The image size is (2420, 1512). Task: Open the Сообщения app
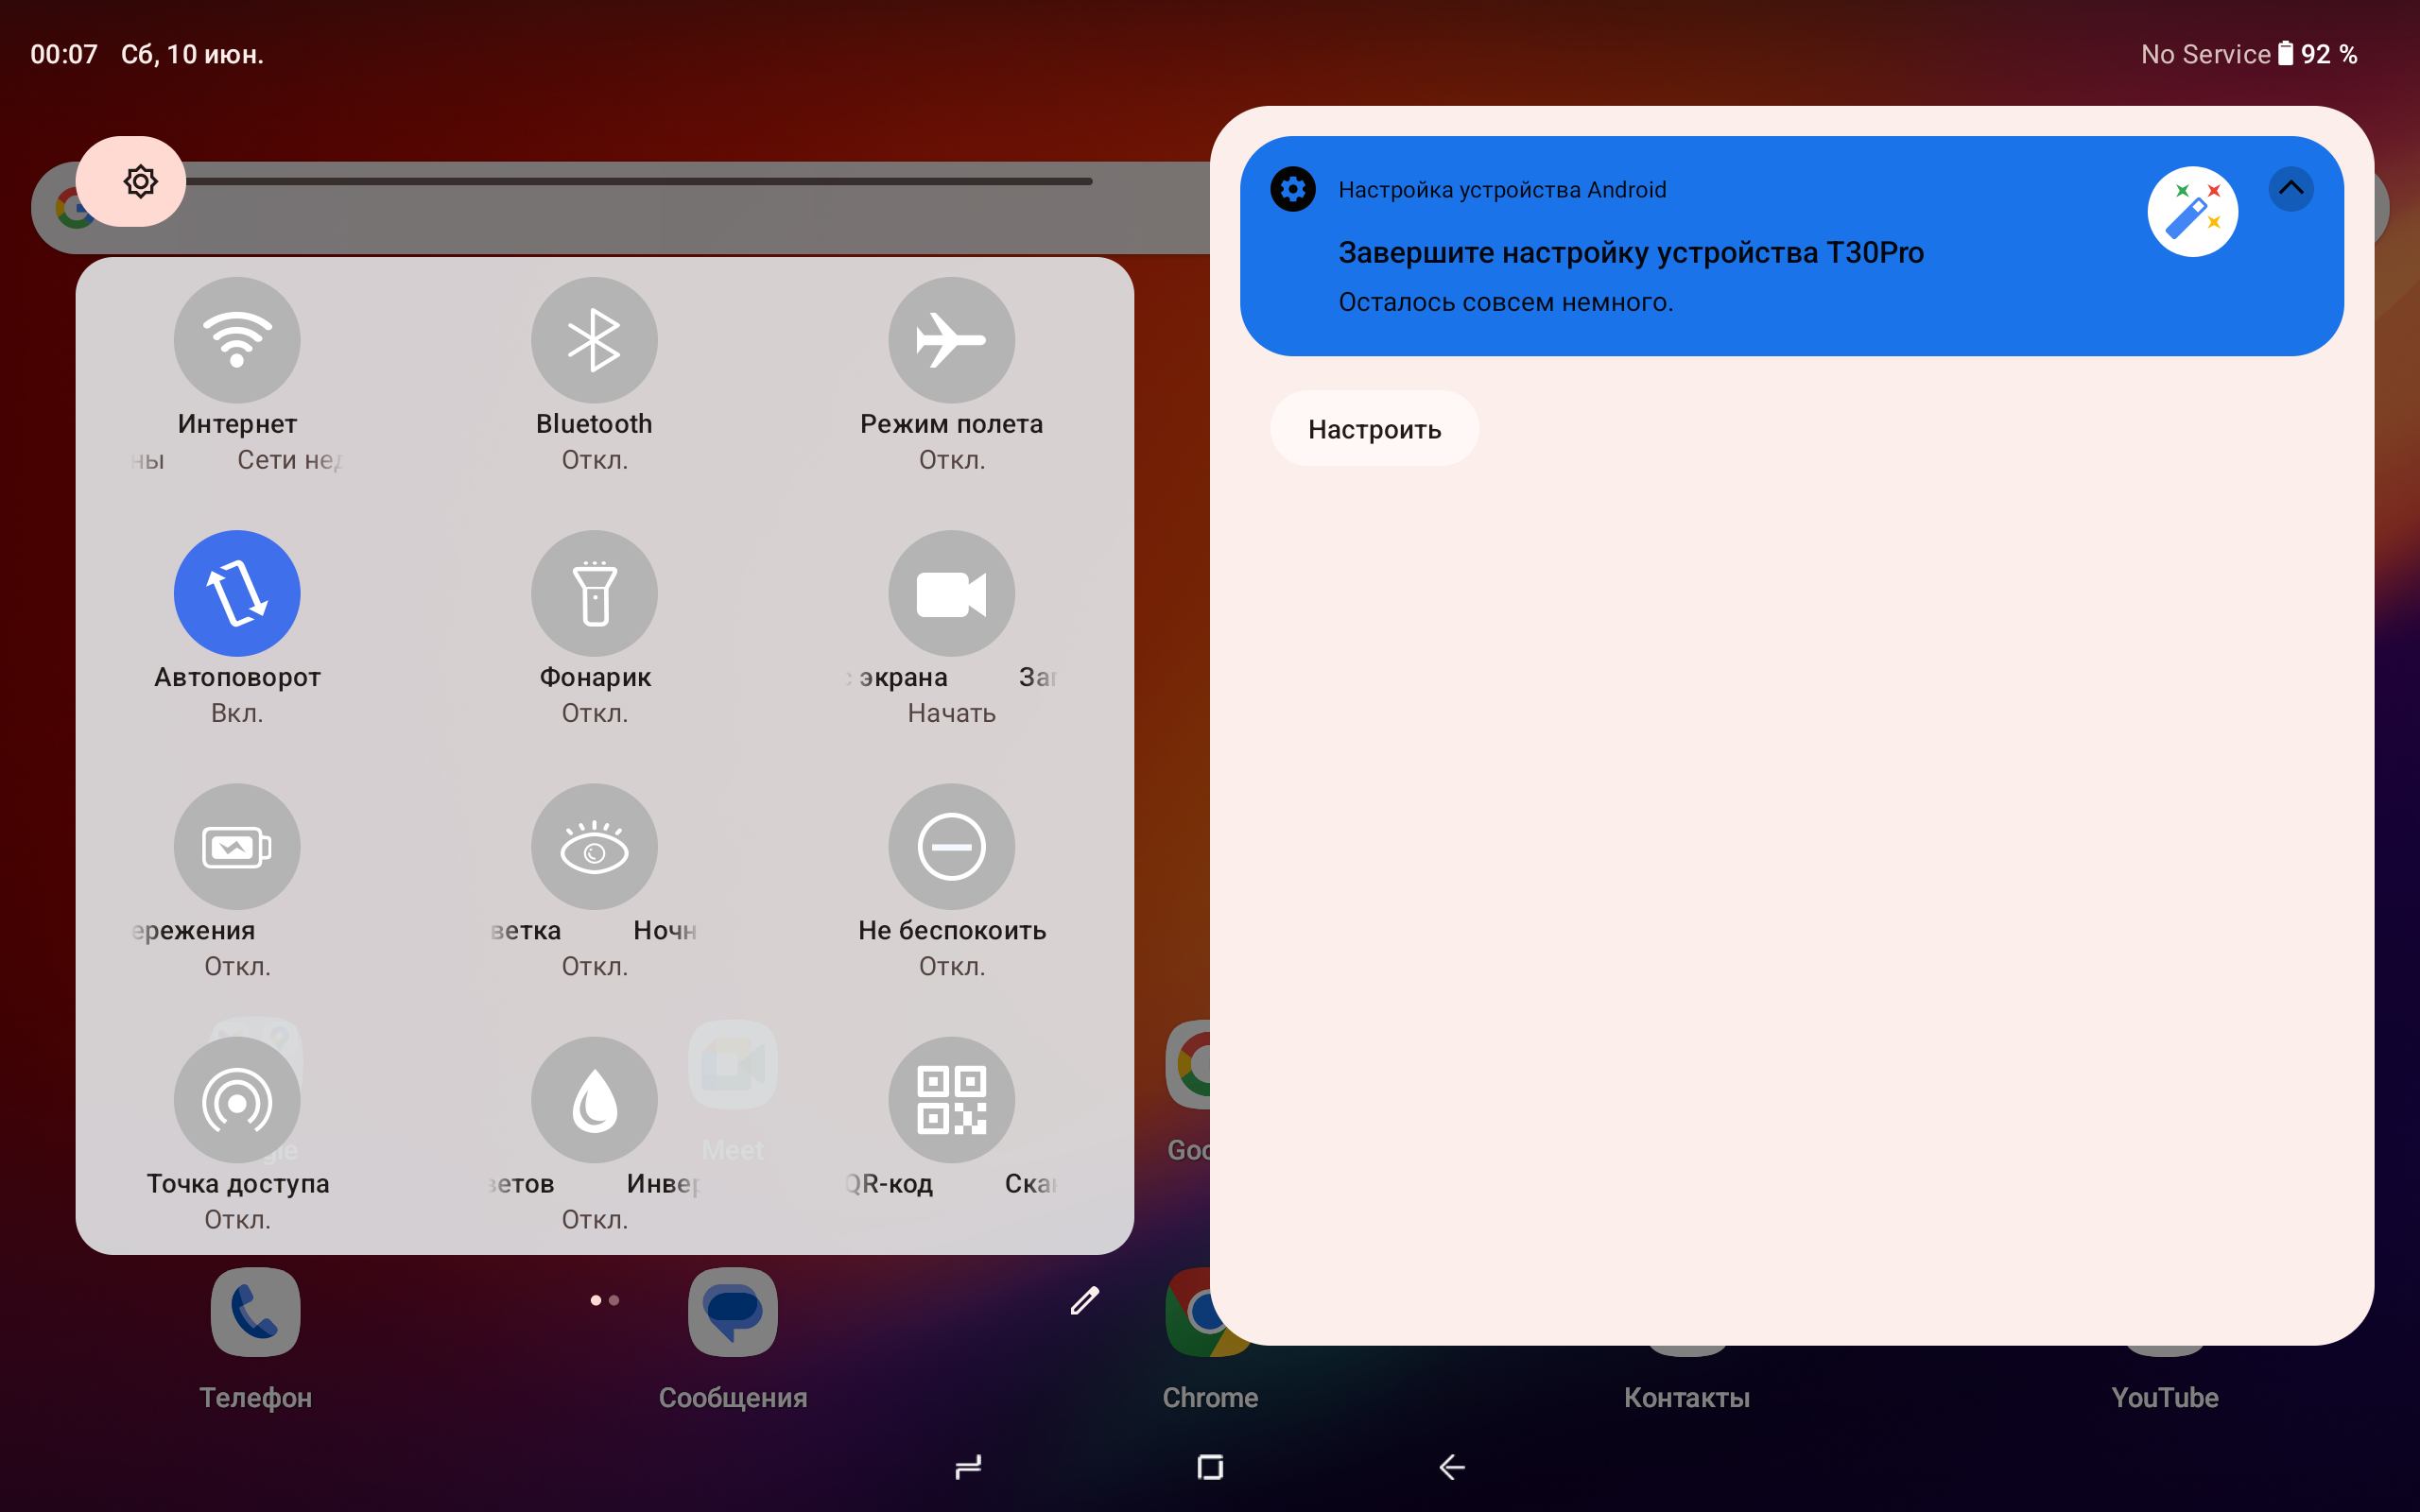pyautogui.click(x=733, y=1312)
